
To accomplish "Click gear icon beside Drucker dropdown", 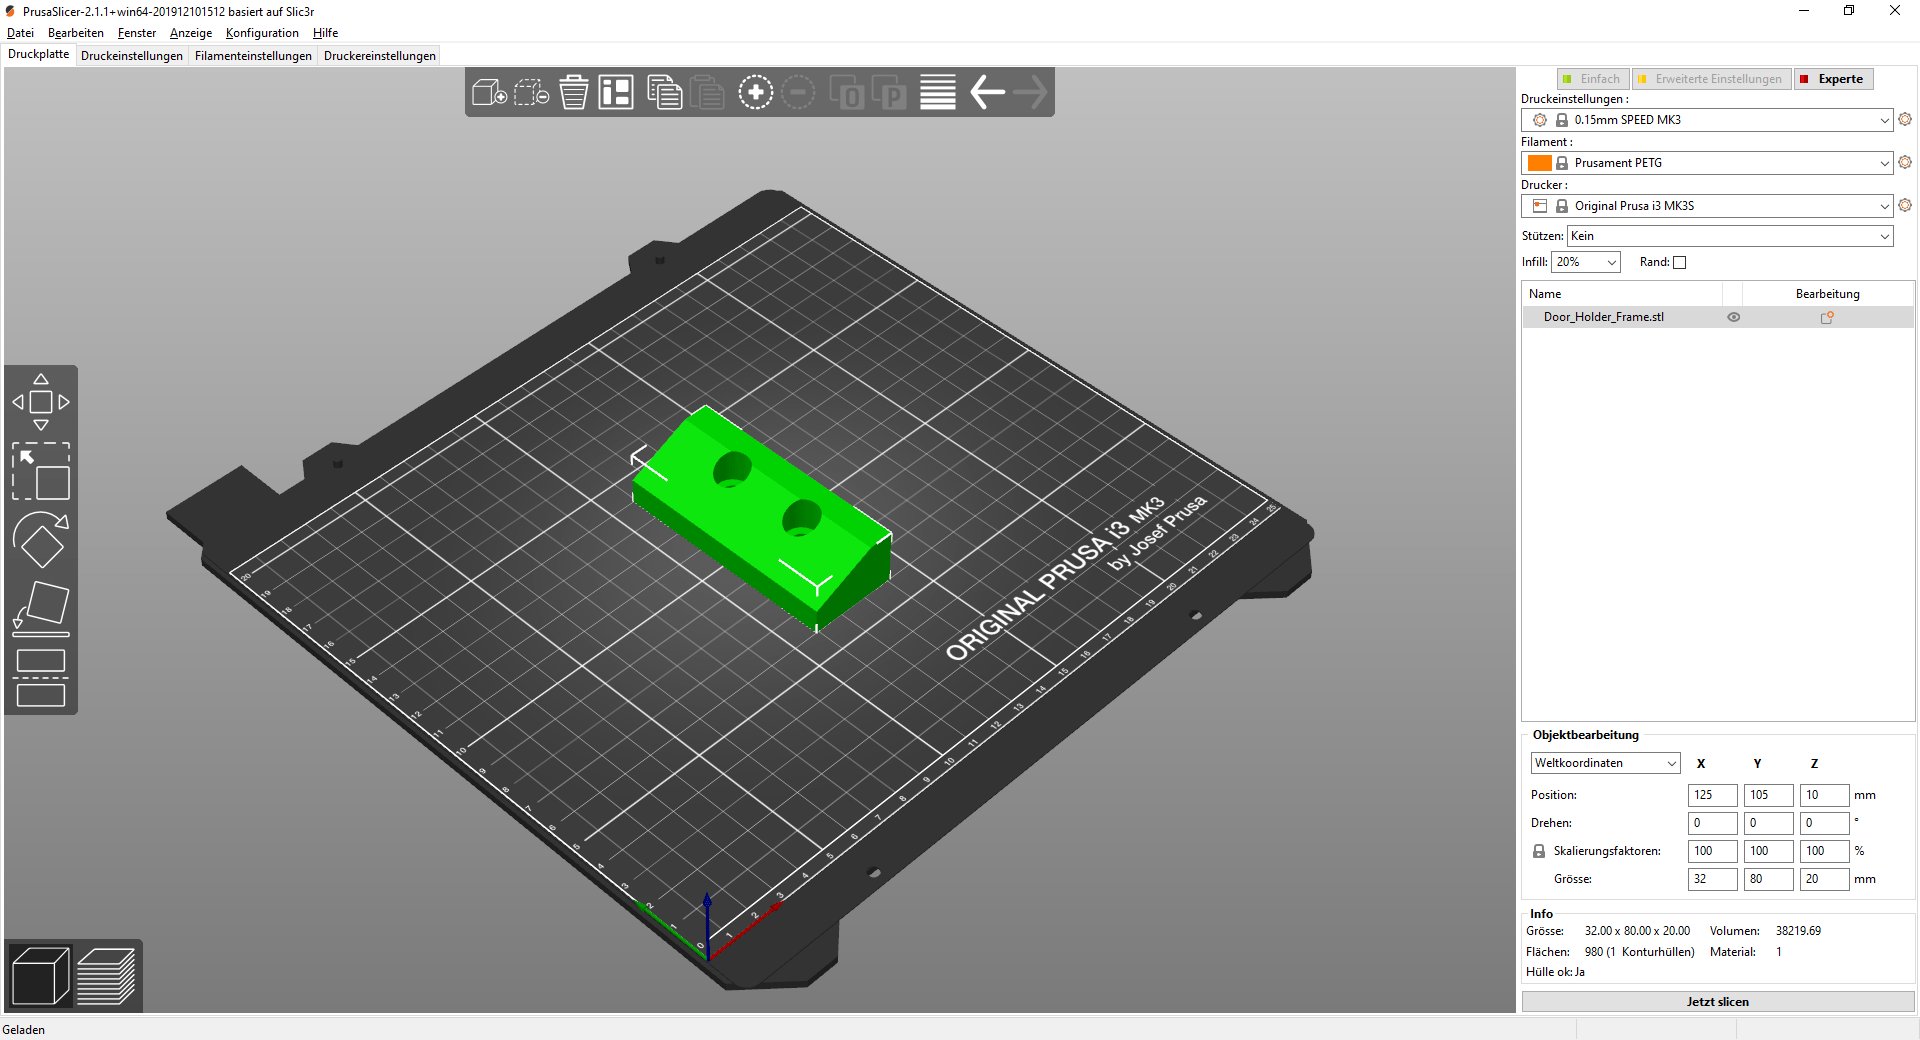I will pos(1905,205).
